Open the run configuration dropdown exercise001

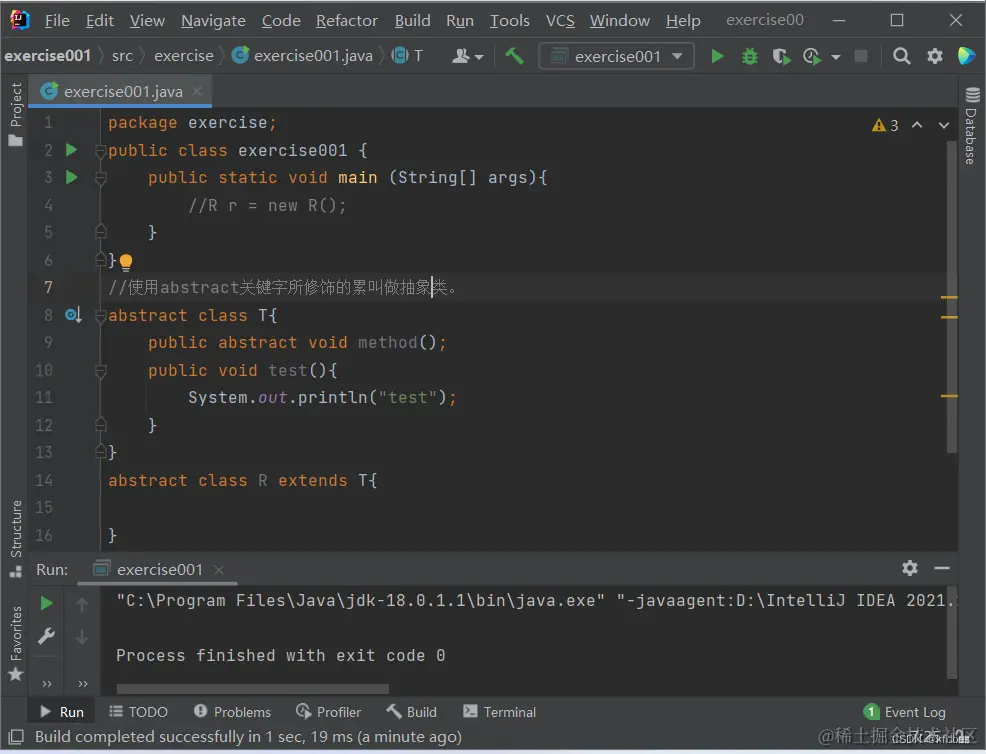[617, 57]
